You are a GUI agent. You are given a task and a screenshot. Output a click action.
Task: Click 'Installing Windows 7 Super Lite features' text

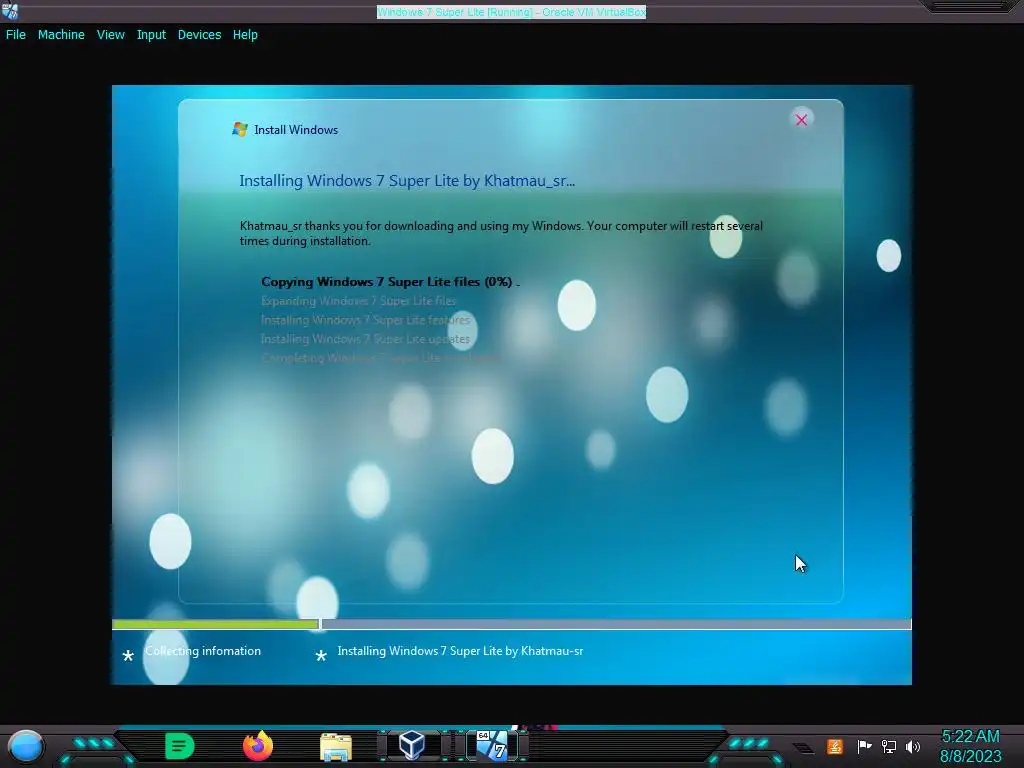tap(366, 320)
